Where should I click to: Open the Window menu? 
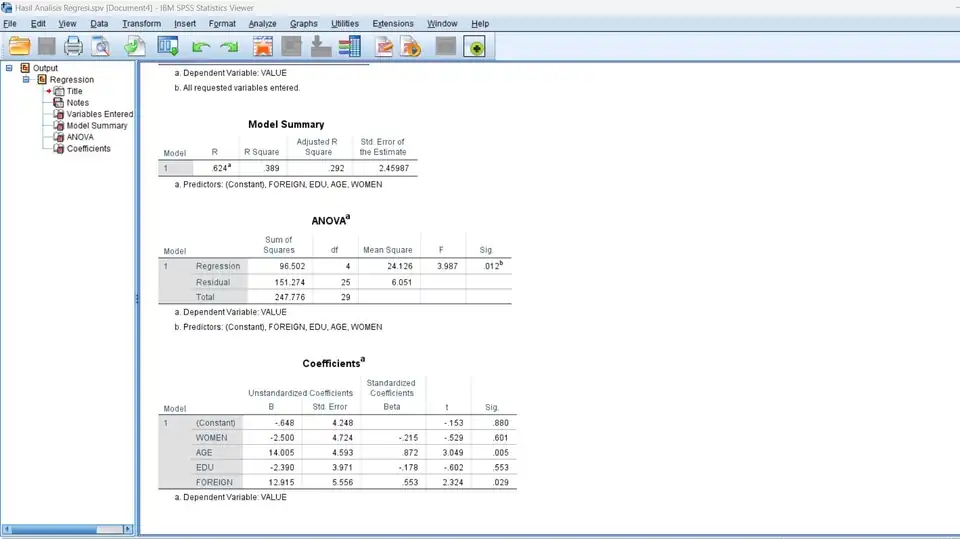(442, 23)
